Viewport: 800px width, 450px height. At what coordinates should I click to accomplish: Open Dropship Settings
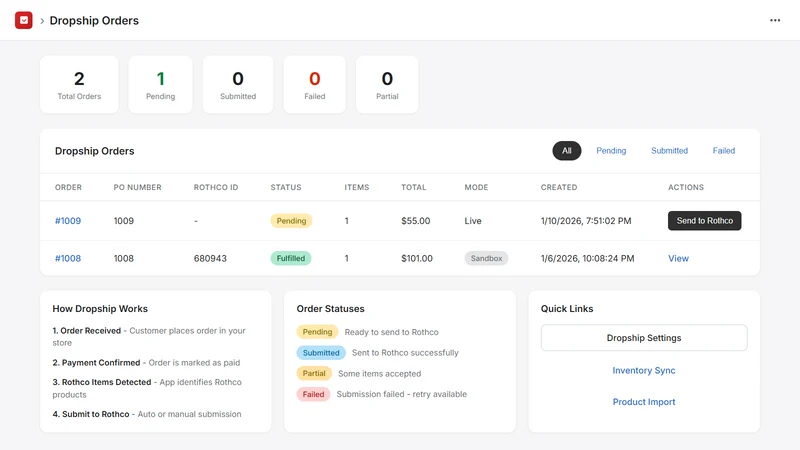pyautogui.click(x=644, y=338)
